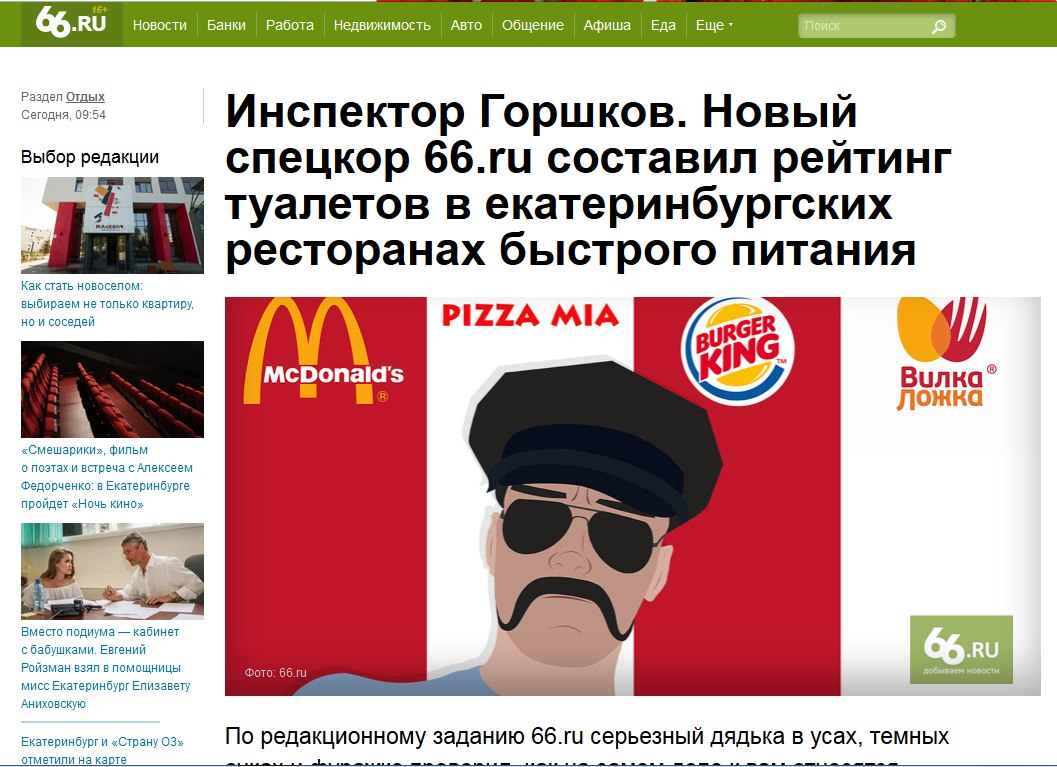Click the McDonald's logo in the article image
The image size is (1057, 767).
click(324, 351)
